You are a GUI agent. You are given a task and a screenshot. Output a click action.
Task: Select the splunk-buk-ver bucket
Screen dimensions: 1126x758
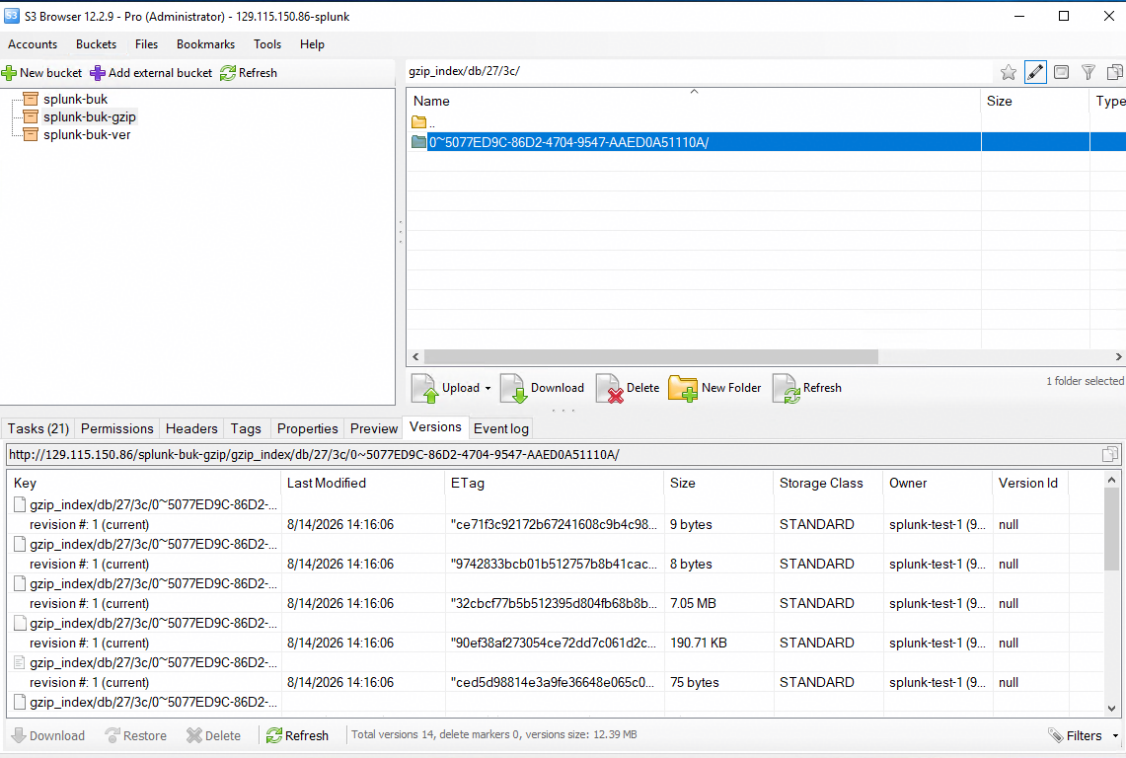click(x=86, y=135)
